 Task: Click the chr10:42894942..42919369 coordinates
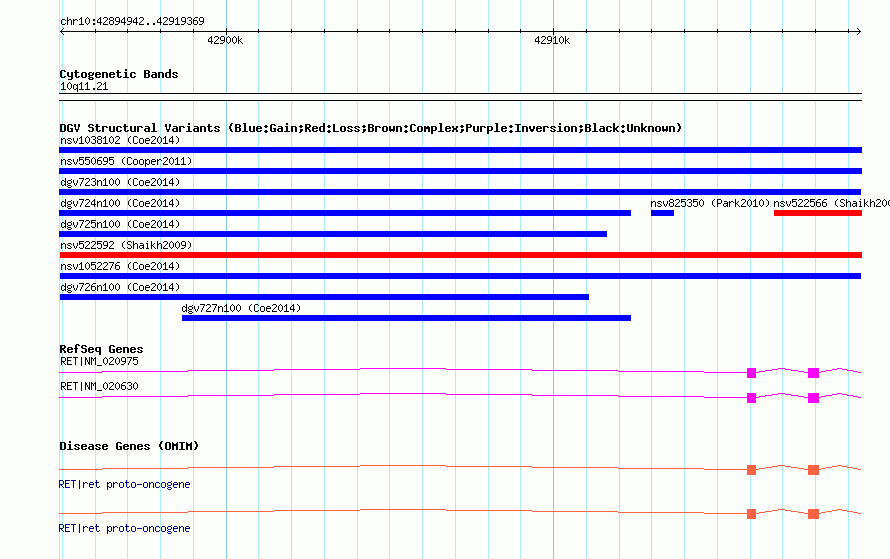point(132,21)
